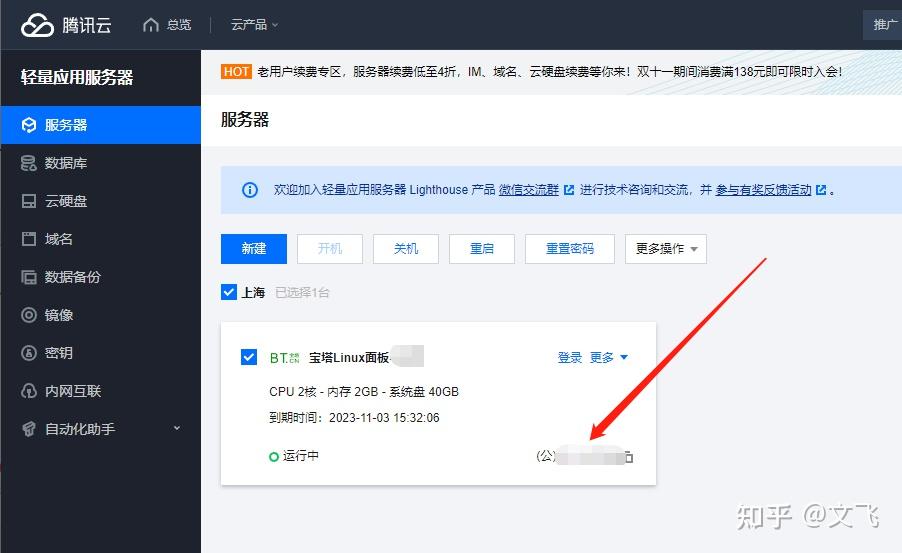This screenshot has width=902, height=553.
Task: Click the 推广 button in the header
Action: 884,25
